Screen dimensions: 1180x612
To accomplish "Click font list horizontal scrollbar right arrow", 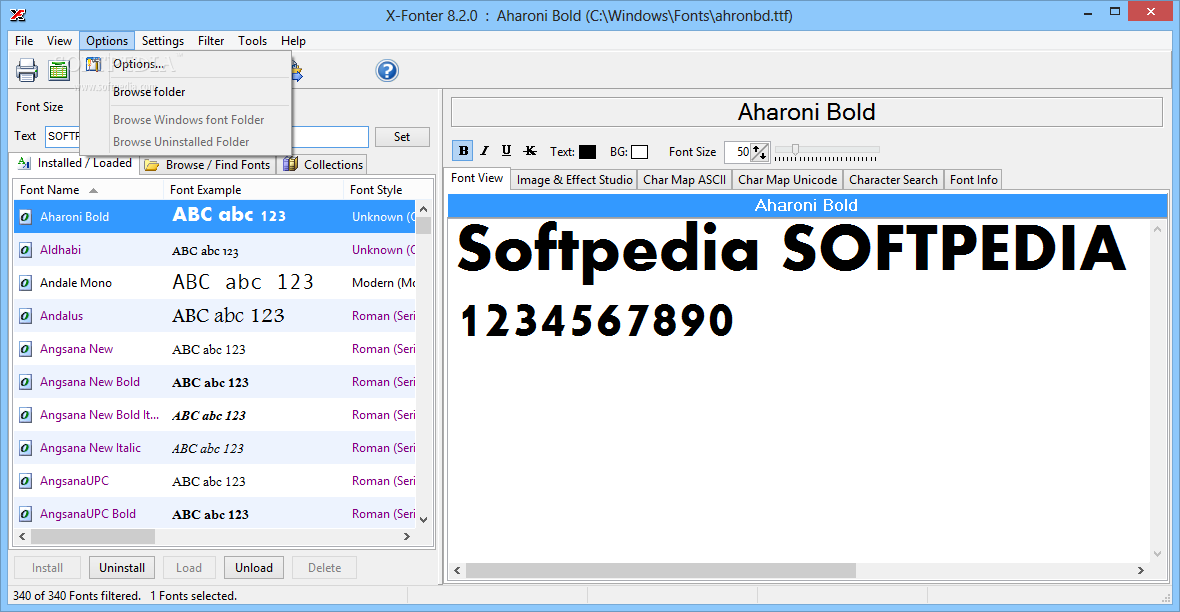I will (407, 537).
